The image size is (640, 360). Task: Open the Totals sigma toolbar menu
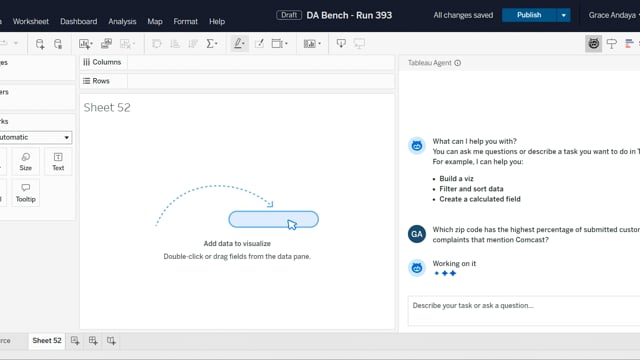[x=212, y=44]
